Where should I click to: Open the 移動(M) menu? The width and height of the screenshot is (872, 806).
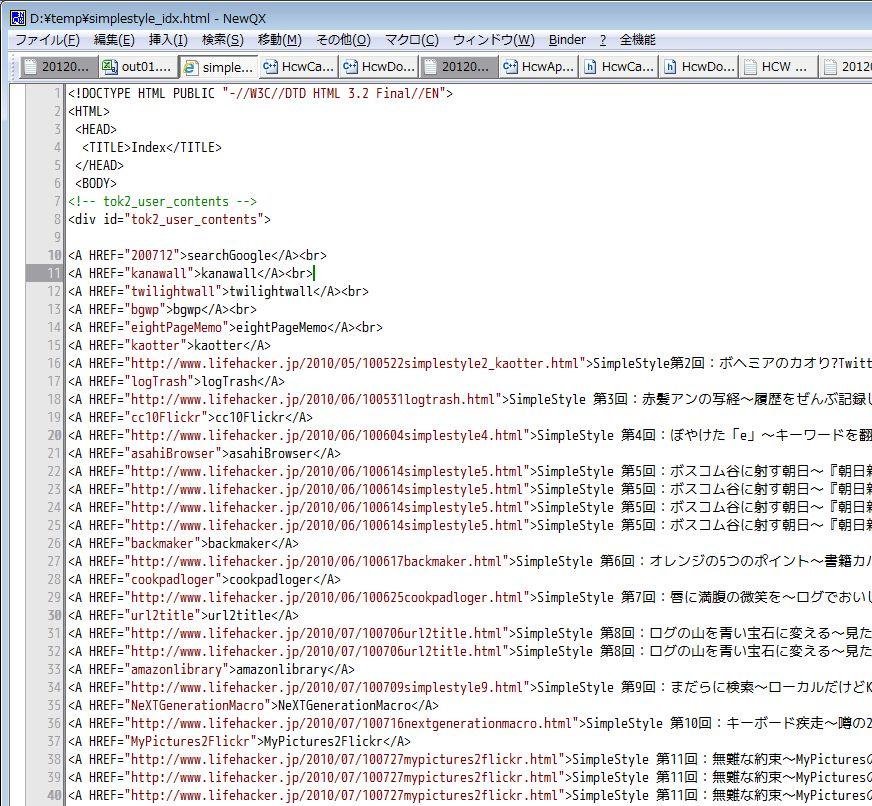point(279,40)
